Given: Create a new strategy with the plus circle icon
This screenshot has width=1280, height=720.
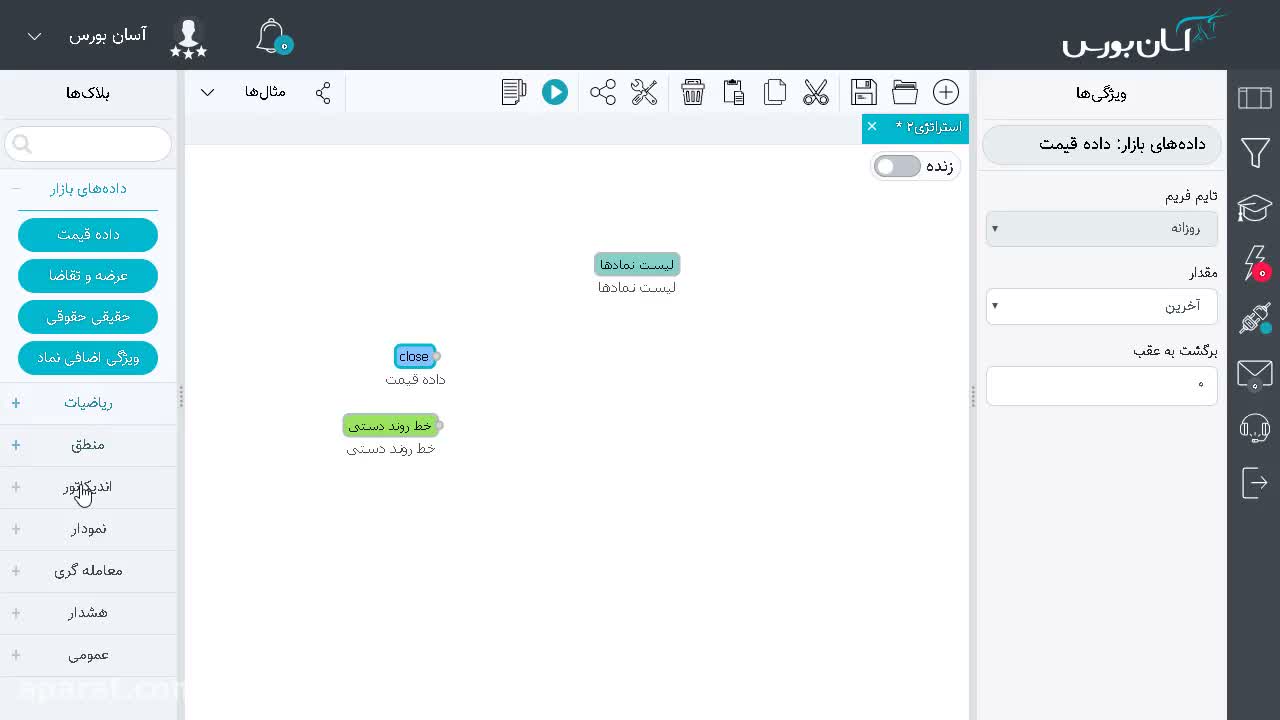Looking at the screenshot, I should [946, 92].
